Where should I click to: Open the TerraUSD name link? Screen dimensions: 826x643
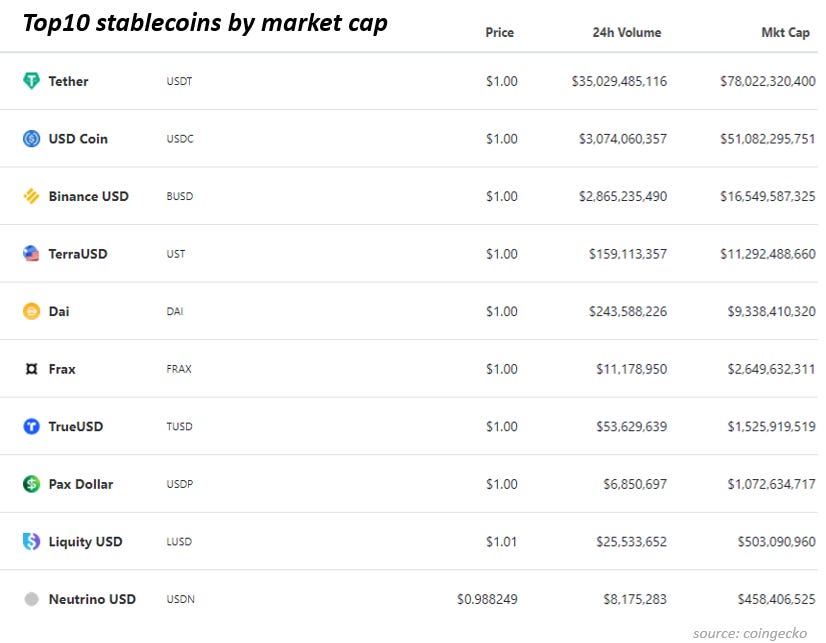pos(78,254)
